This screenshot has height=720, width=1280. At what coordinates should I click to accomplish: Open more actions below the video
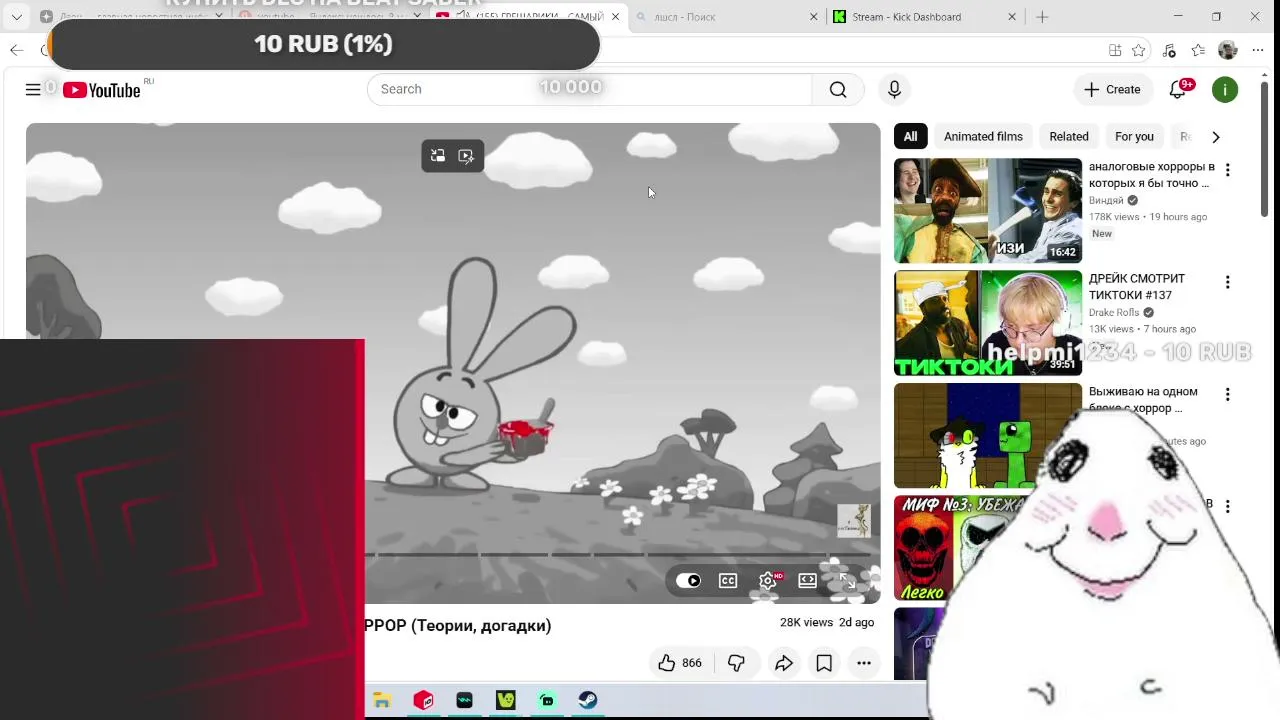pyautogui.click(x=864, y=663)
